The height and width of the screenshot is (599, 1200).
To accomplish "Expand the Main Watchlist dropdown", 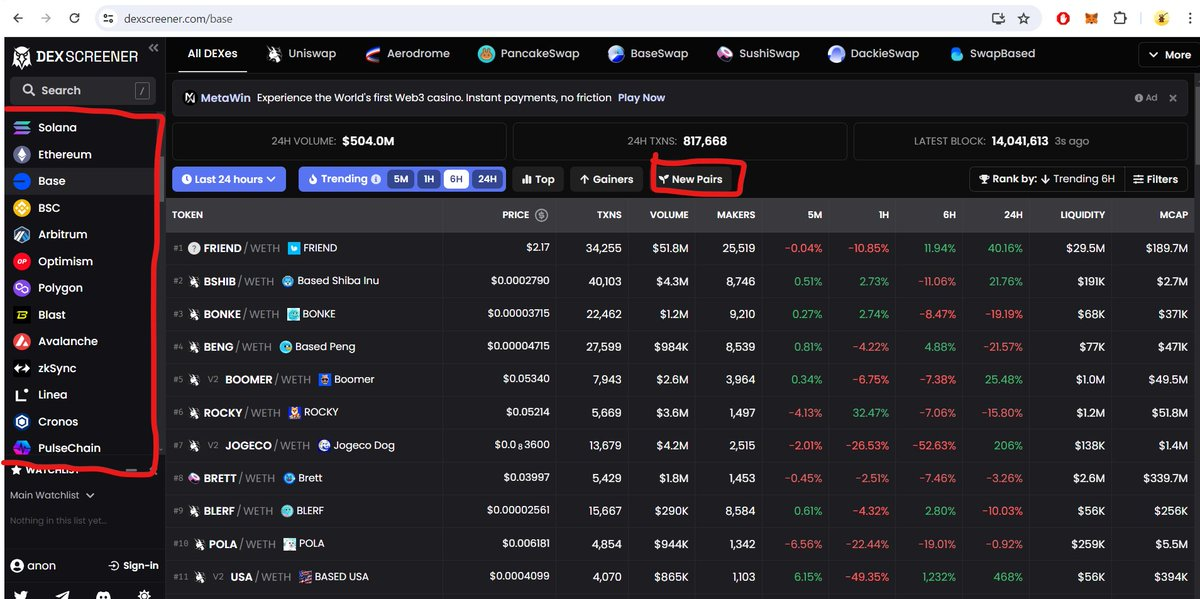I will click(x=52, y=495).
